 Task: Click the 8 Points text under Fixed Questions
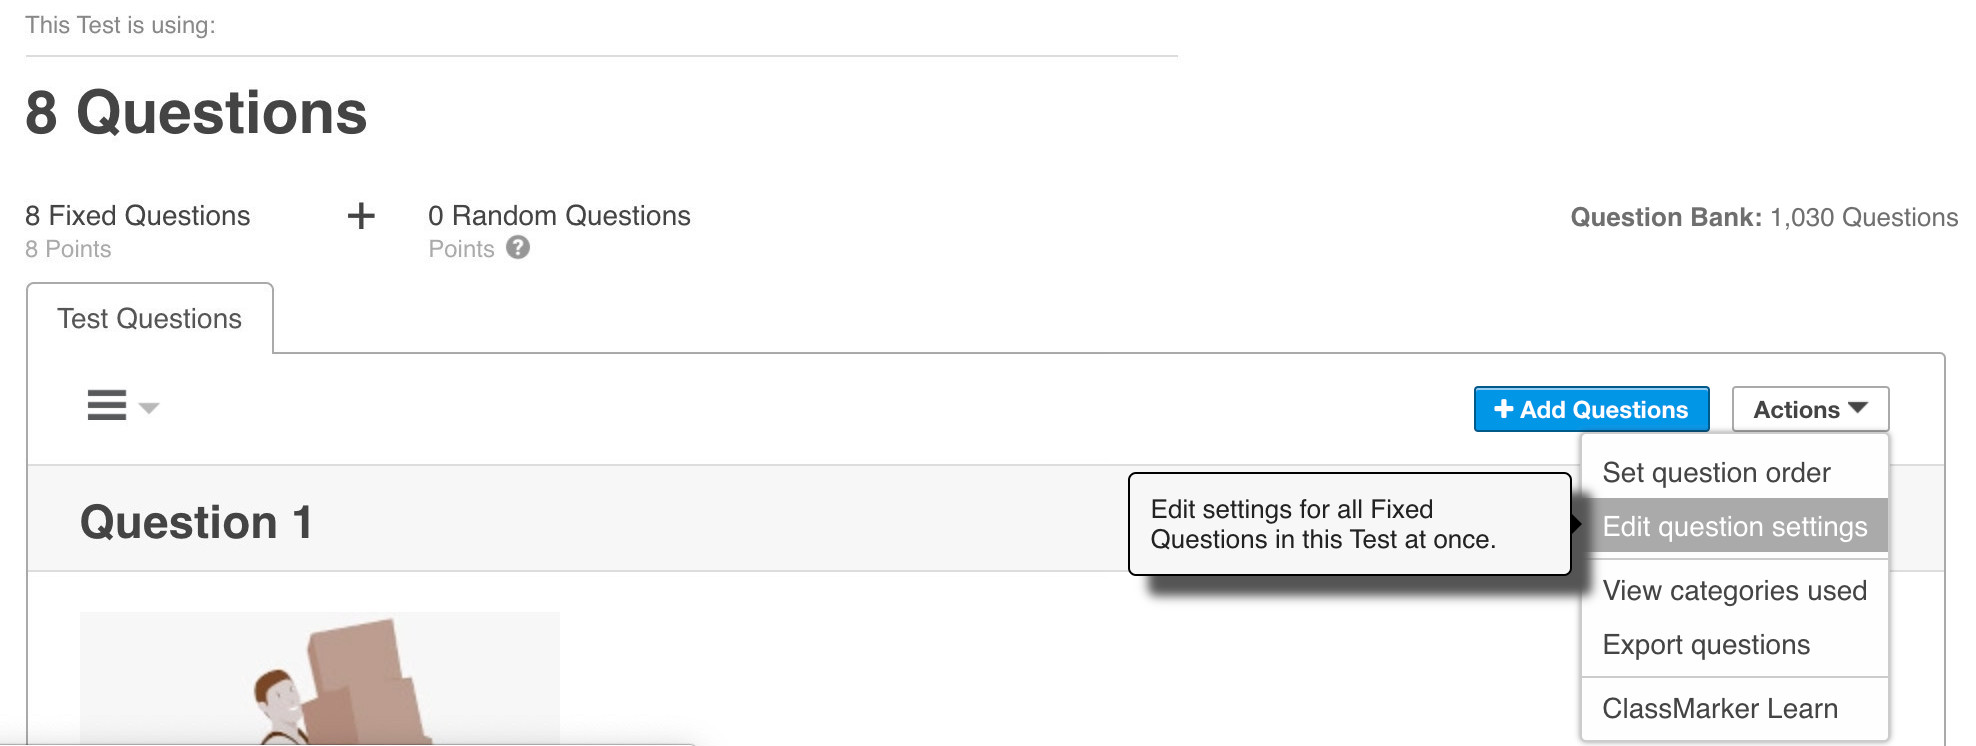click(x=68, y=249)
